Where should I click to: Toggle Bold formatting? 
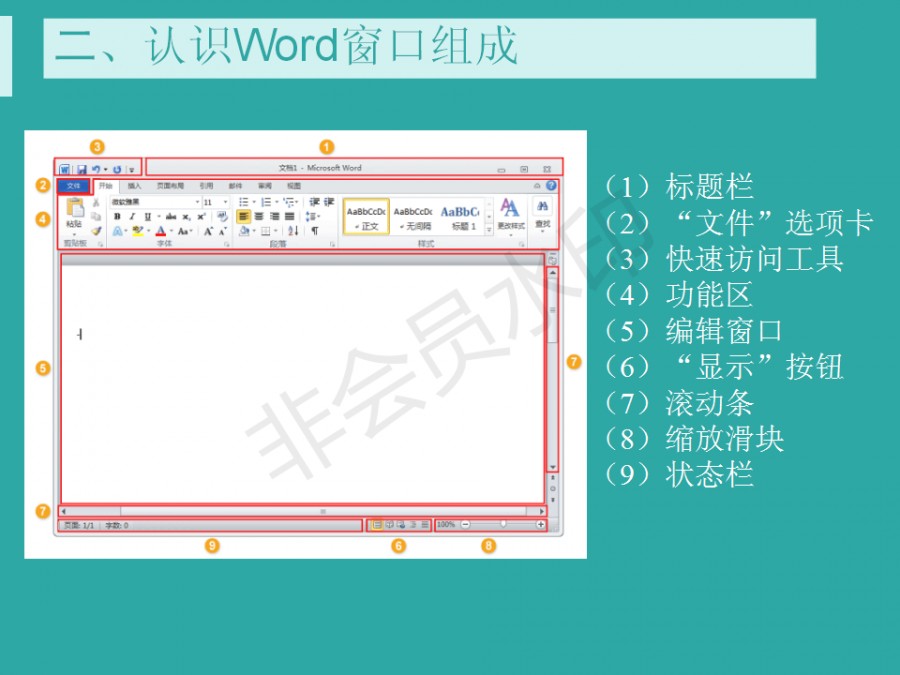(x=117, y=216)
